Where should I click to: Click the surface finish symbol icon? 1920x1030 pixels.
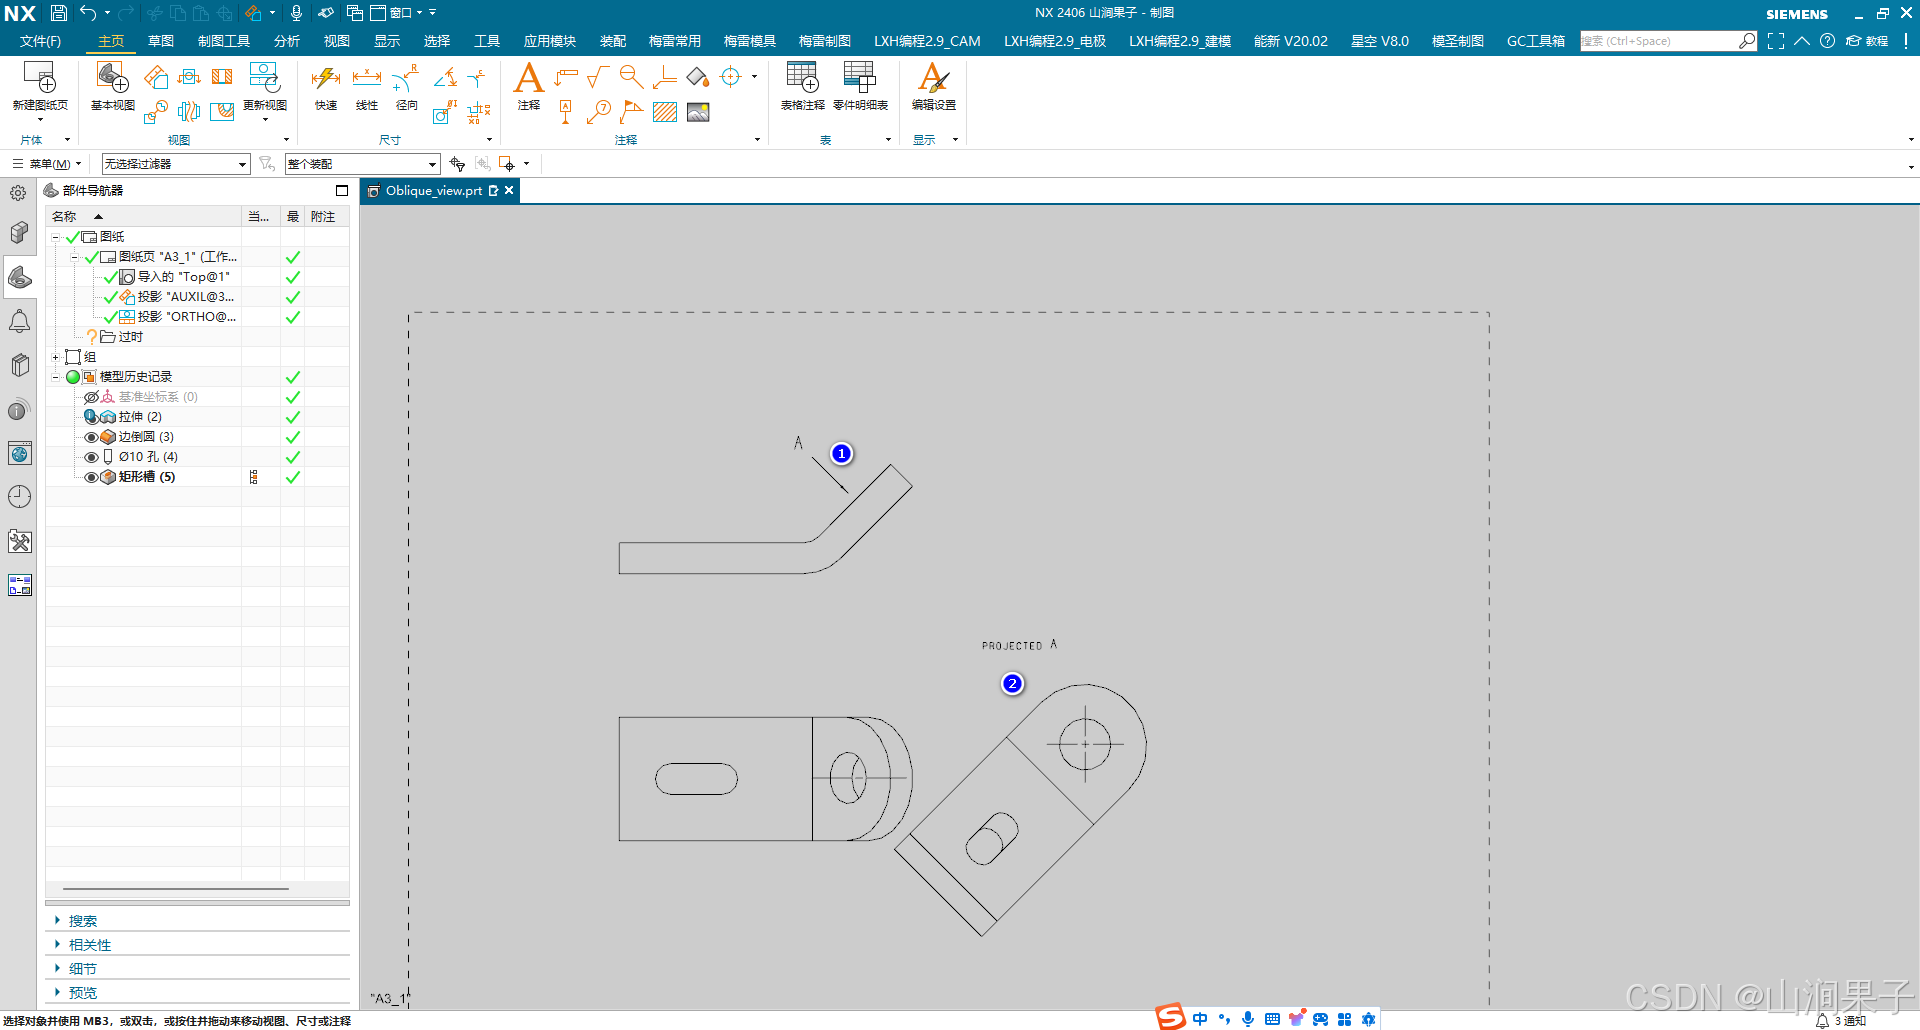click(598, 77)
